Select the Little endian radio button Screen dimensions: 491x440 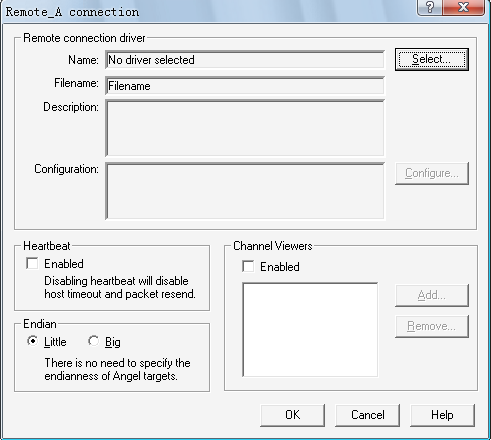(x=33, y=341)
